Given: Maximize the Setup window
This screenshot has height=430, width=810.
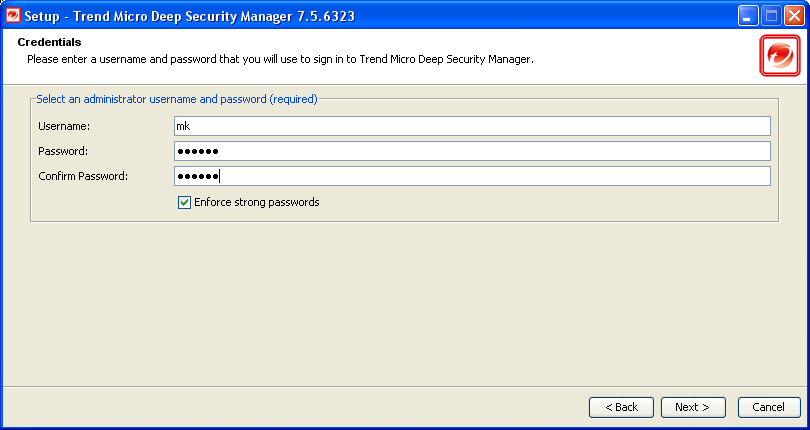Looking at the screenshot, I should [x=771, y=16].
